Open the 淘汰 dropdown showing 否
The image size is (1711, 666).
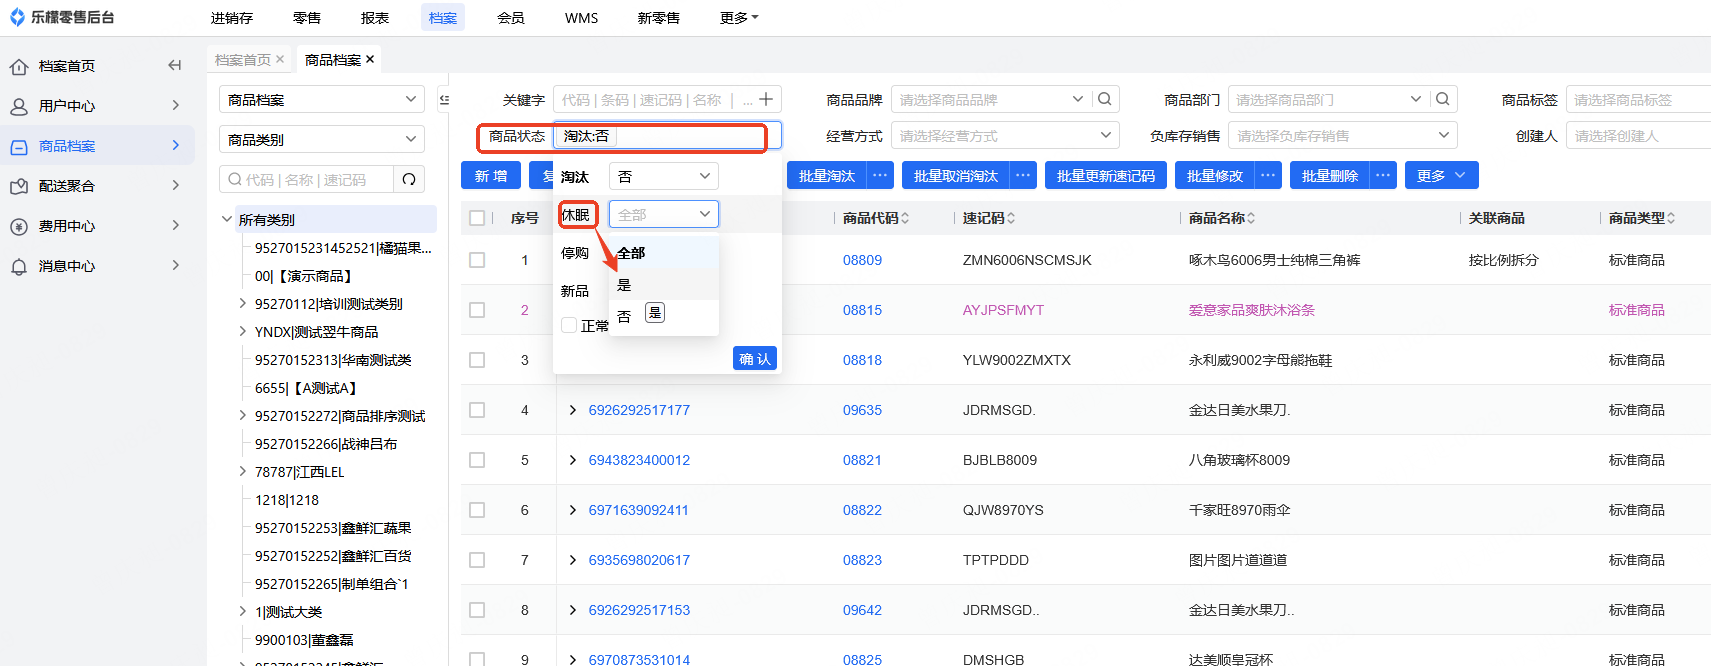click(x=664, y=176)
